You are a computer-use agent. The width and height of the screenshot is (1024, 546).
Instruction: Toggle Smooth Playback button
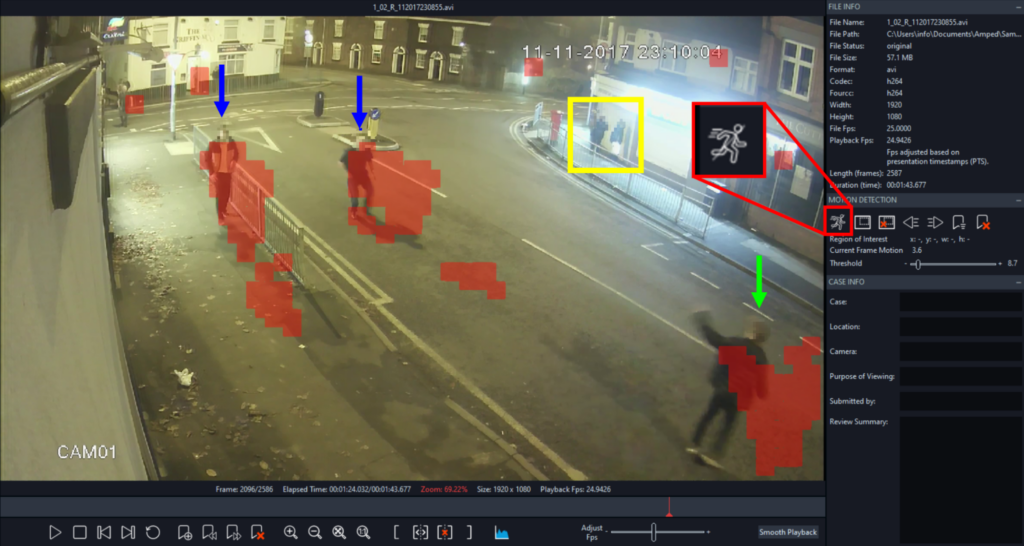coord(788,532)
